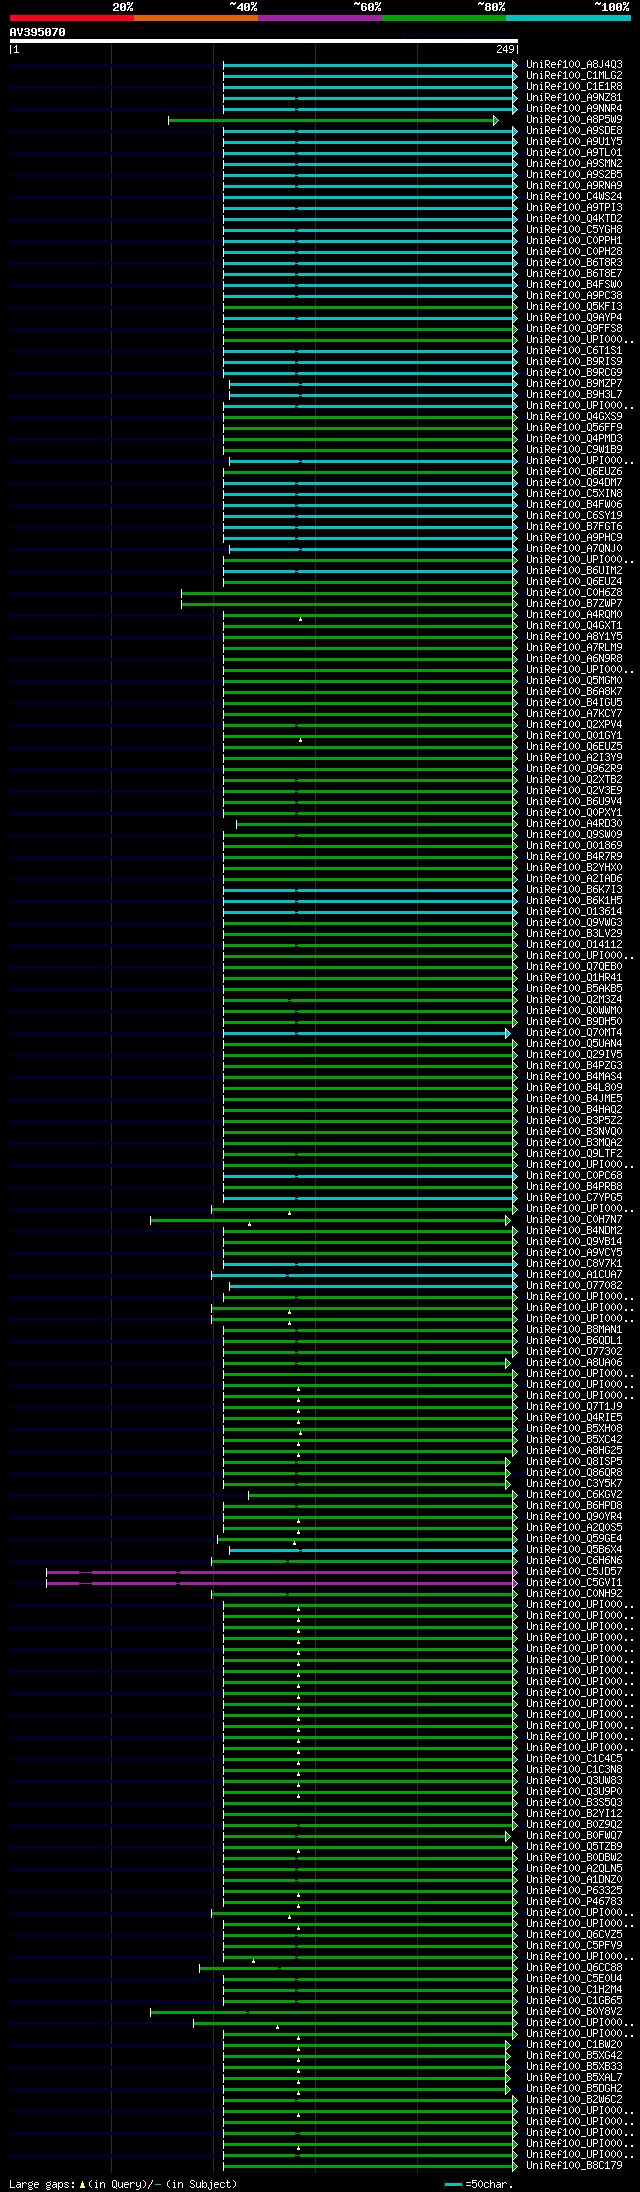The width and height of the screenshot is (640, 2192).
Task: Click the purple ~60% legend segment
Action: point(320,17)
